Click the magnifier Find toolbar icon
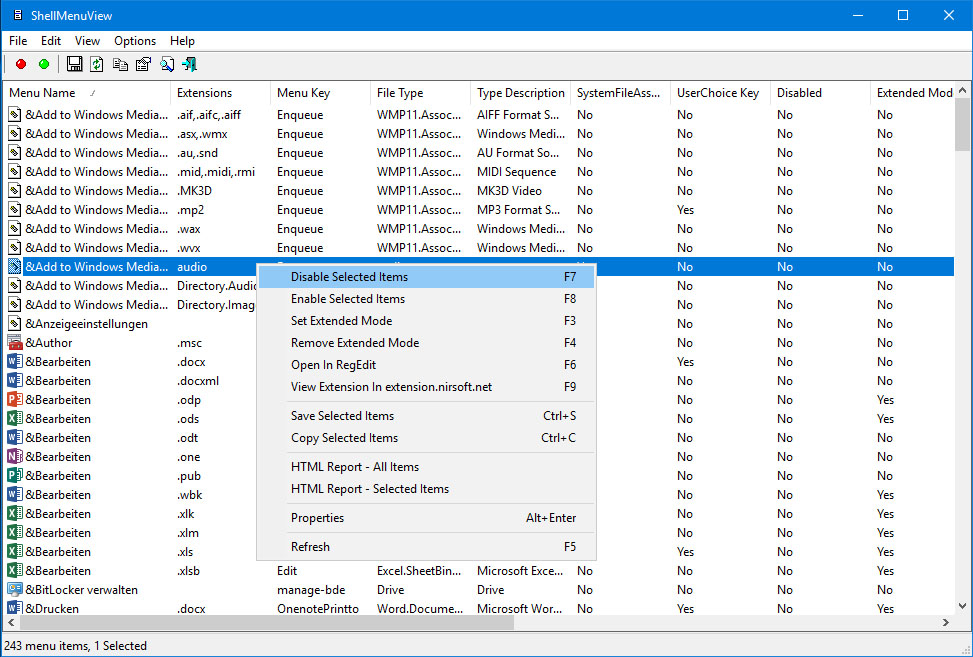 [x=167, y=64]
